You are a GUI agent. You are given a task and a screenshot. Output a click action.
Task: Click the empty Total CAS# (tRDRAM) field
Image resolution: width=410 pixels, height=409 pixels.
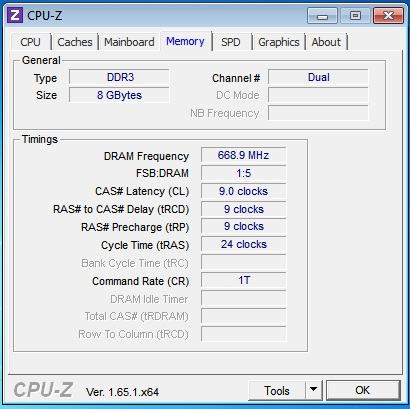(x=243, y=316)
